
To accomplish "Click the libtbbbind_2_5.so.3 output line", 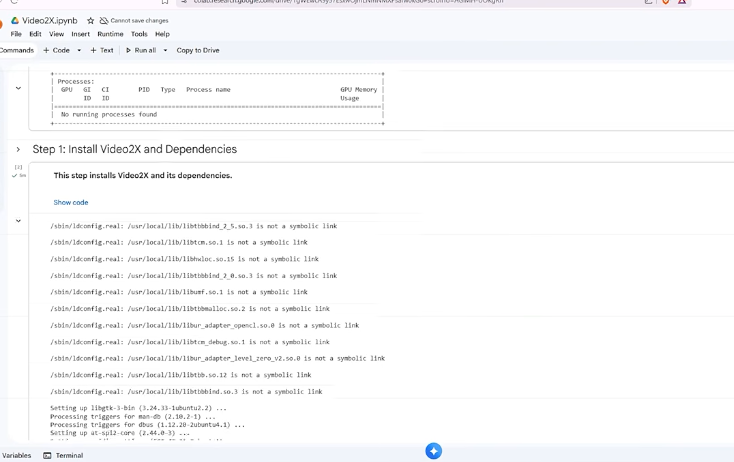I will coord(193,226).
